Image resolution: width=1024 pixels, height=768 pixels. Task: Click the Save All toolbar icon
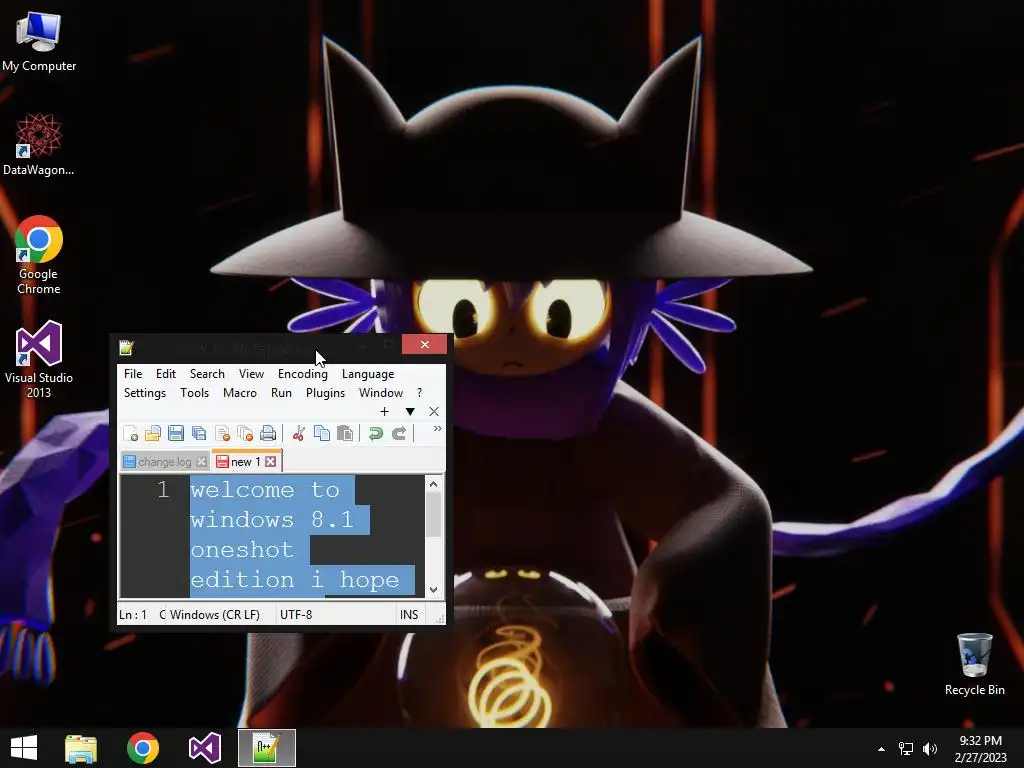click(x=199, y=434)
